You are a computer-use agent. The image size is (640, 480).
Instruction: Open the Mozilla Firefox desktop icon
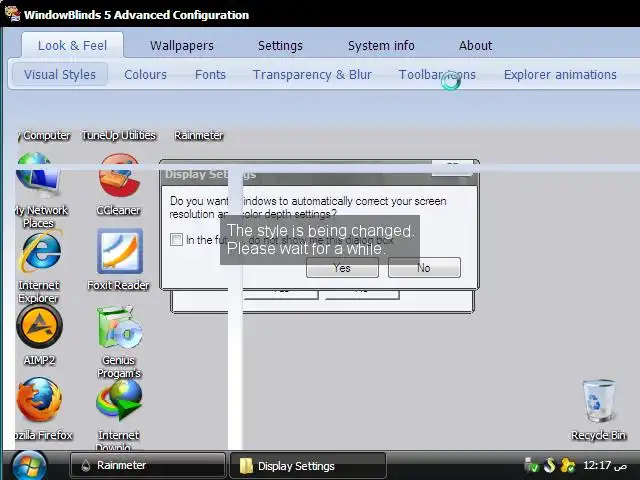[40, 409]
